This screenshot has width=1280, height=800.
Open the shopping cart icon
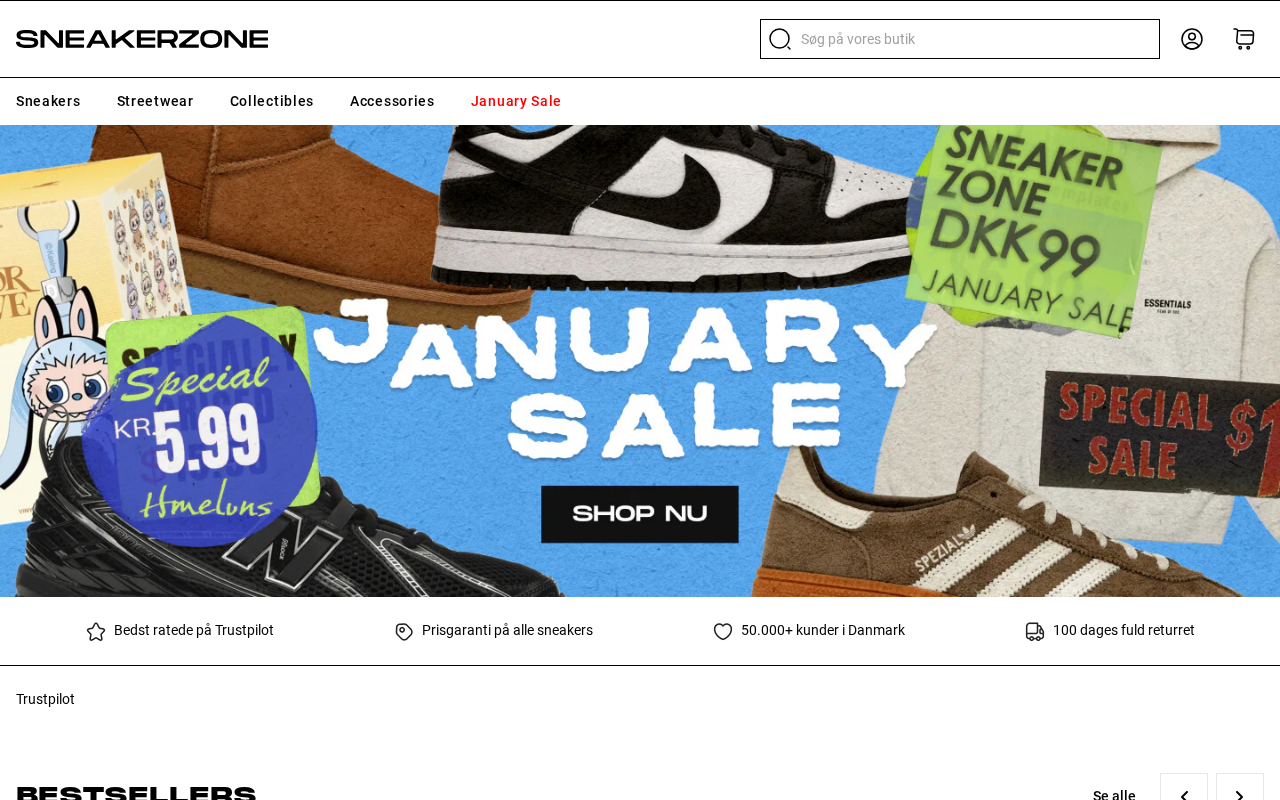click(1244, 39)
